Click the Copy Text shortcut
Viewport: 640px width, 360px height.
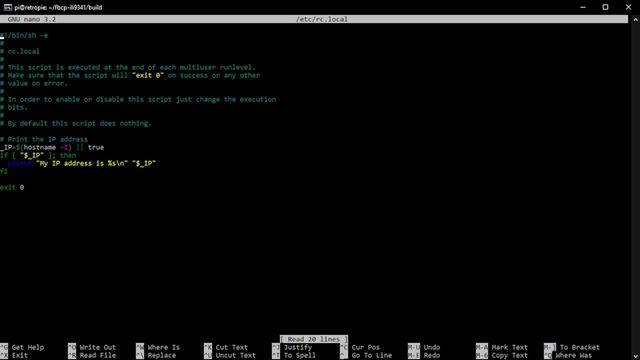[502, 356]
